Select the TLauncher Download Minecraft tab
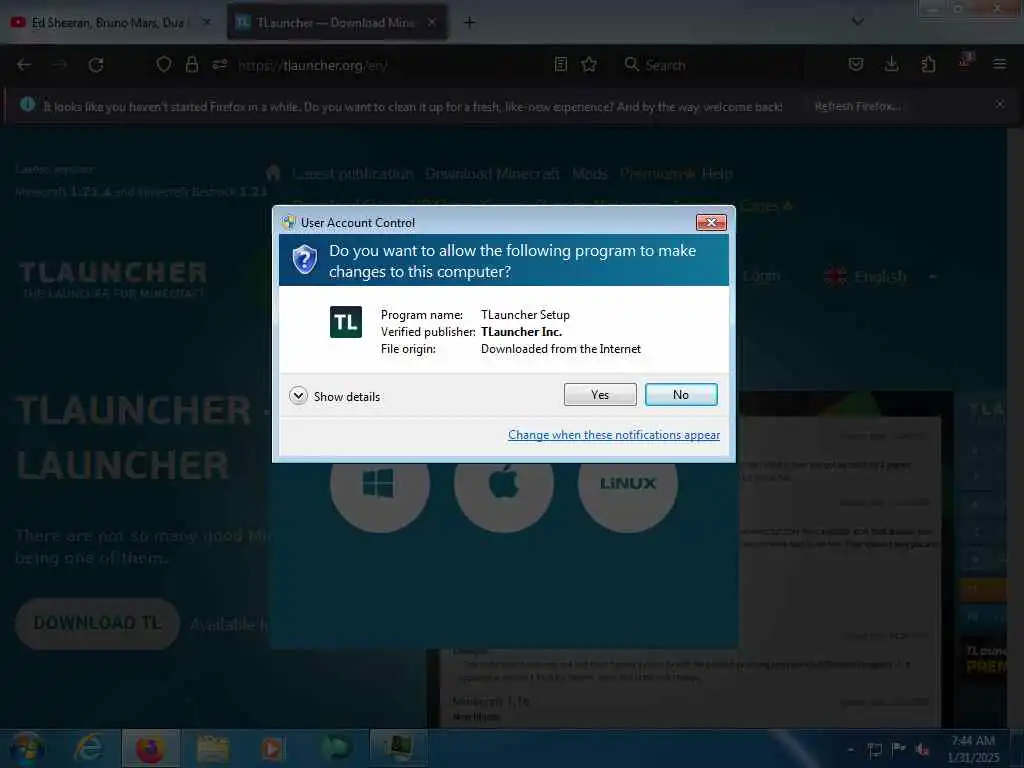Screen dimensions: 1024x768 click(335, 23)
